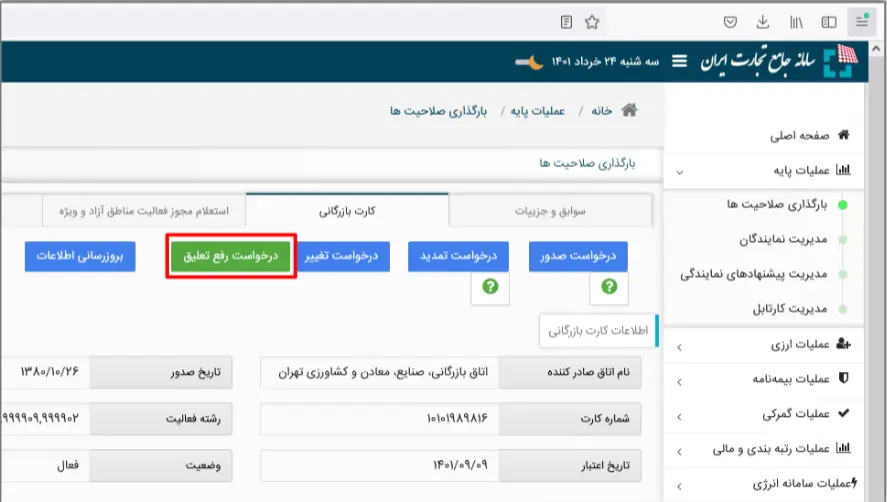Viewport: 887px width, 502px height.
Task: Open Firefox downloads arrow icon
Action: (763, 22)
